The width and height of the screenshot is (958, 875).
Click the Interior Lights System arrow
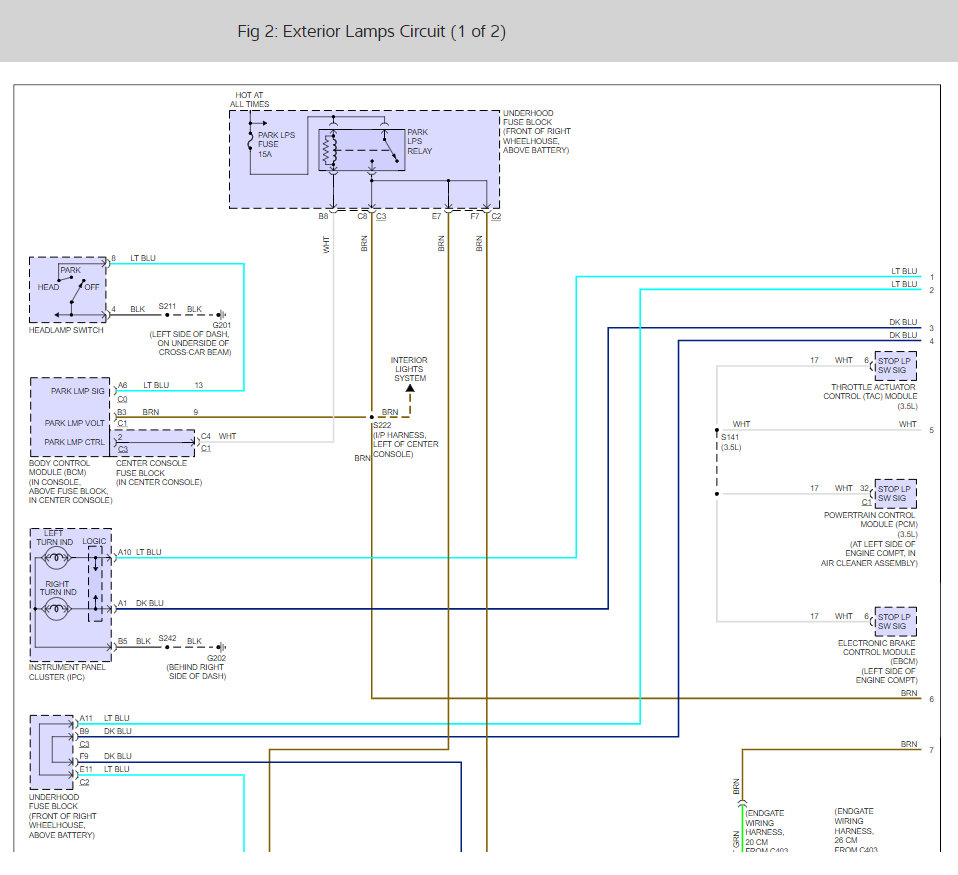pyautogui.click(x=409, y=389)
